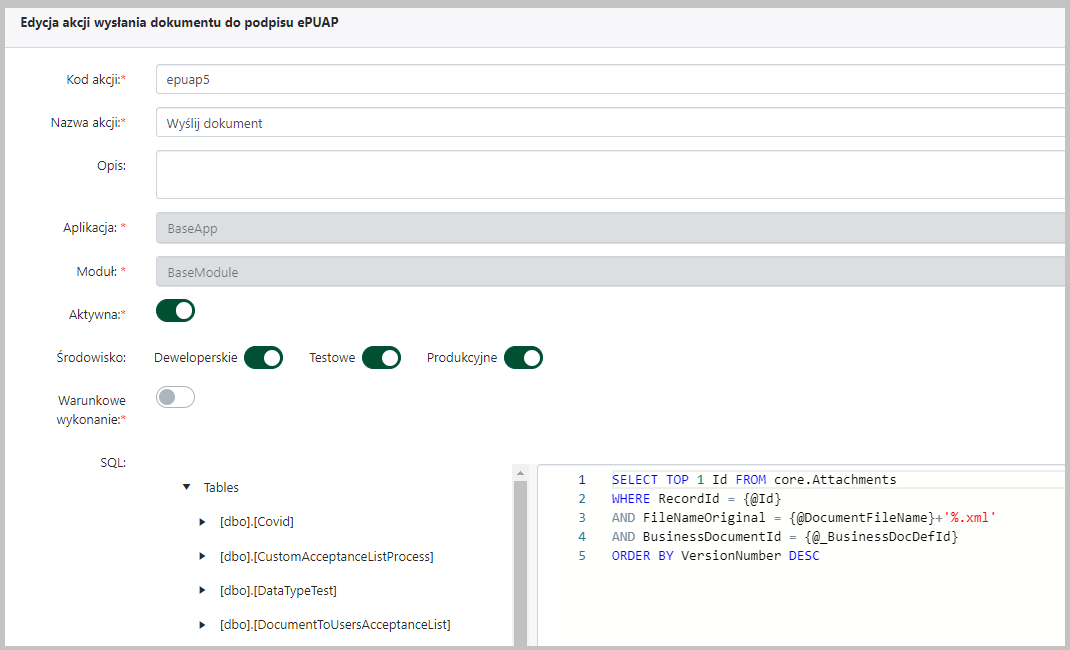Disable the Deweloperskie environment toggle

tap(263, 357)
